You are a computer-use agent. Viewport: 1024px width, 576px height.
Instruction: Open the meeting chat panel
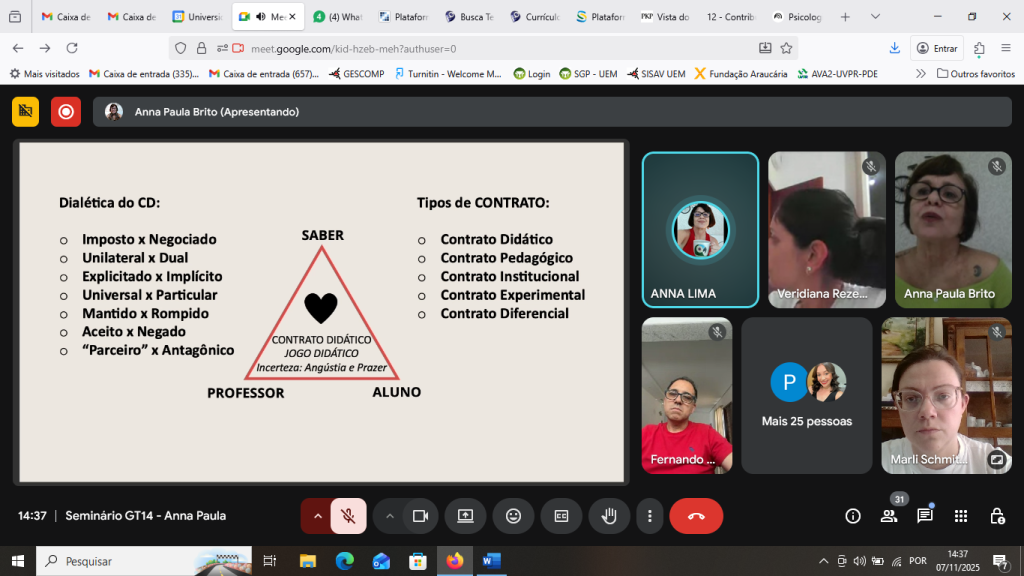pyautogui.click(x=925, y=516)
